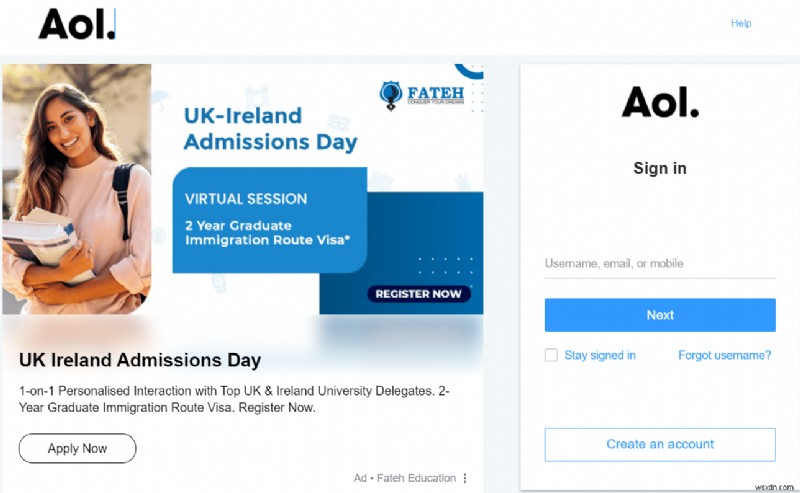Click the UK Ireland Admissions Day headline
Image resolution: width=800 pixels, height=493 pixels.
click(x=140, y=360)
